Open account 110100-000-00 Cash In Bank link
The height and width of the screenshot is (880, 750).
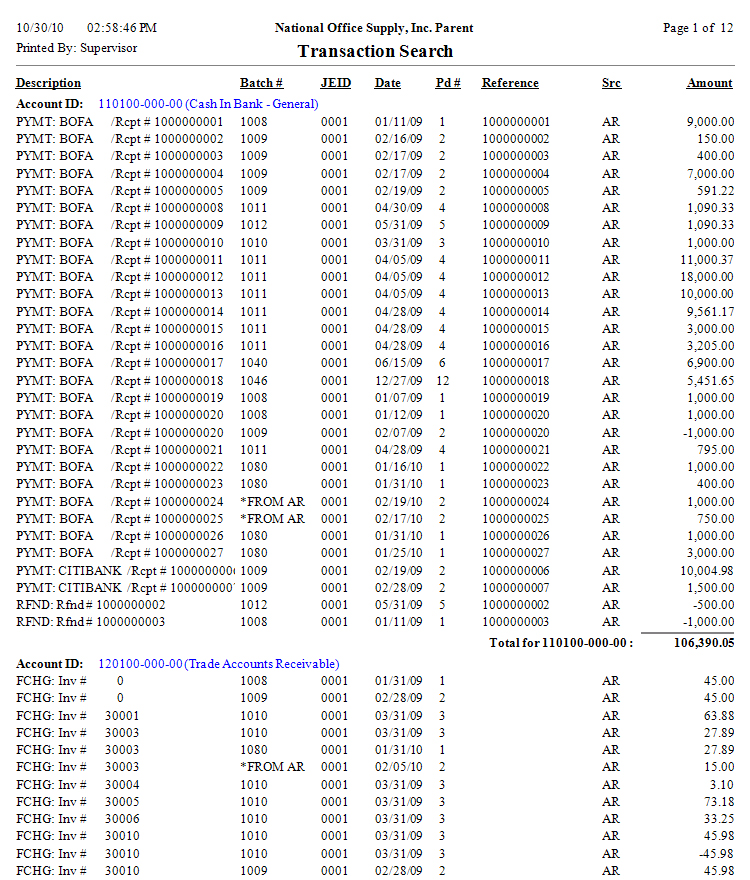(208, 104)
